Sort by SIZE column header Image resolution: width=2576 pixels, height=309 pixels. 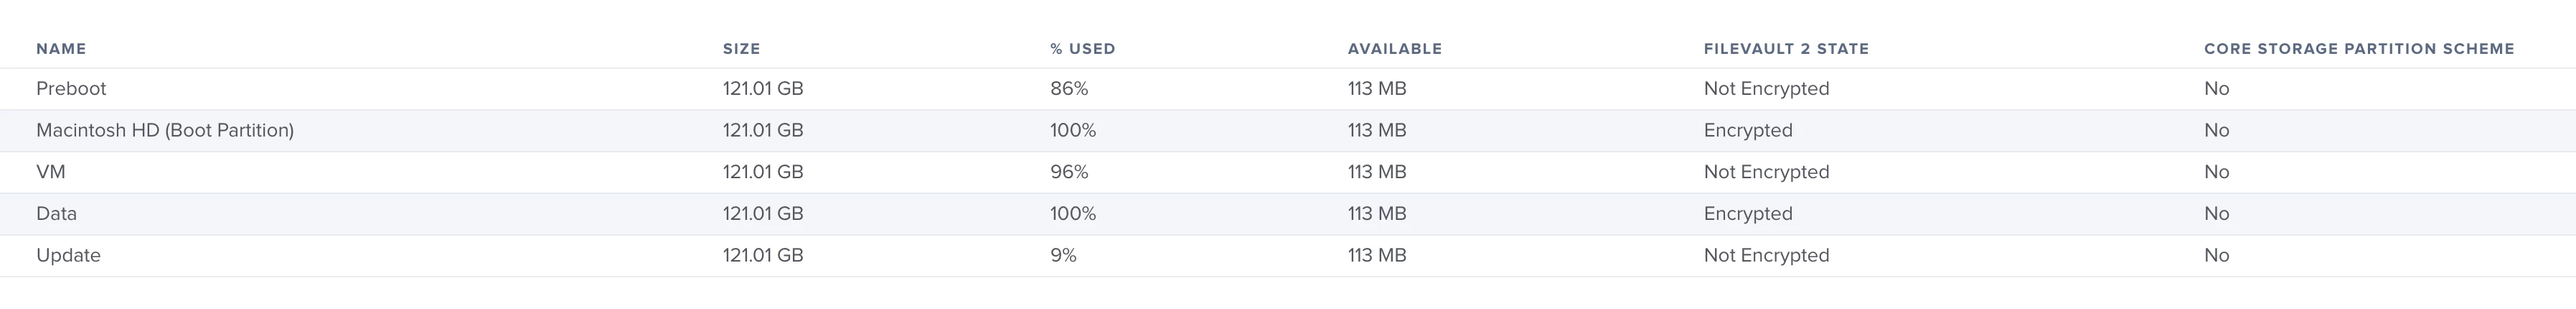(x=741, y=48)
